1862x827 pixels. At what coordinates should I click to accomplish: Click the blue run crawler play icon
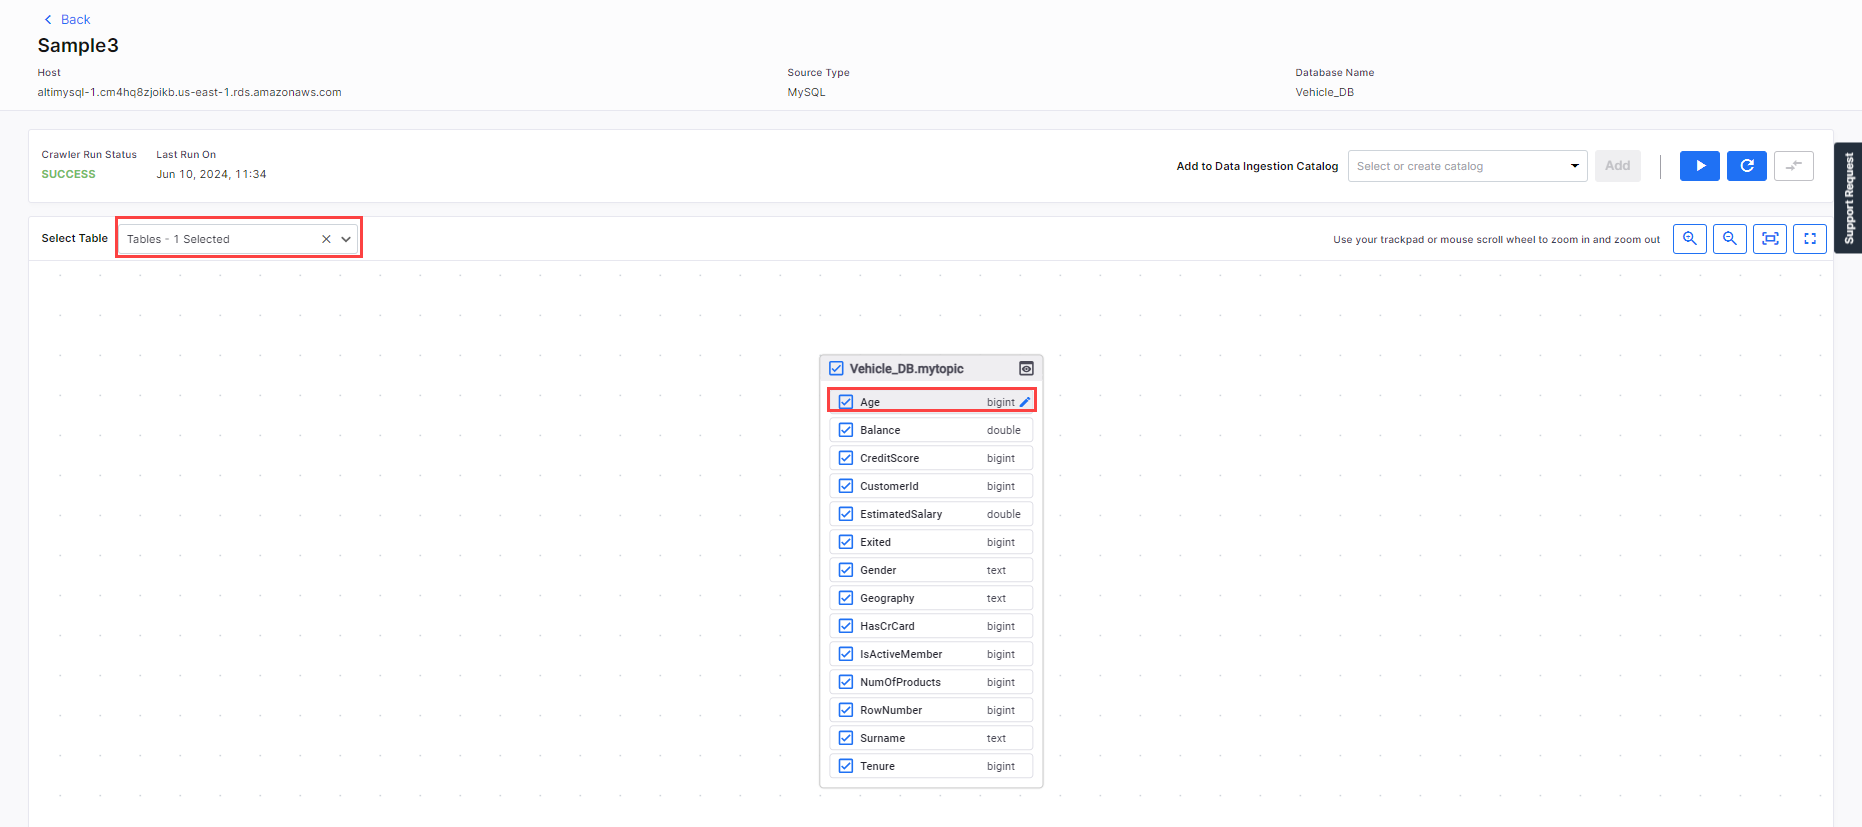click(1700, 166)
